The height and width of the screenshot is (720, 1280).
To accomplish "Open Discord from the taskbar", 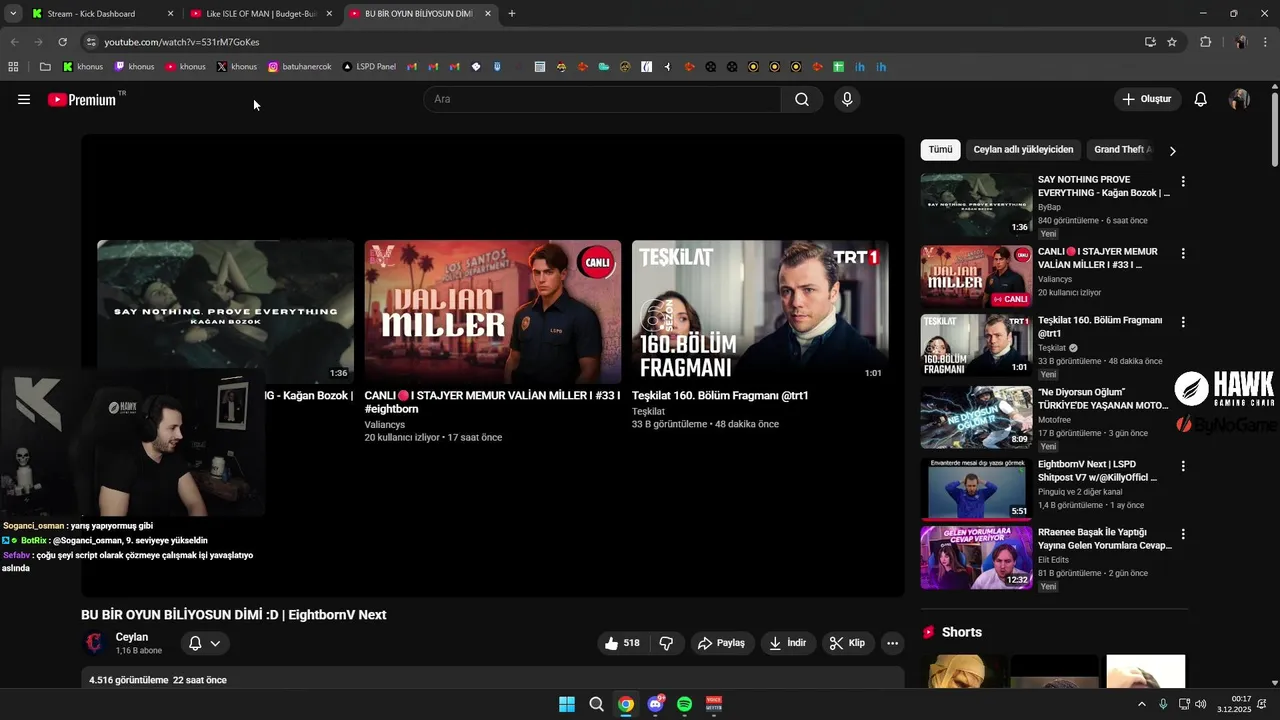I will pyautogui.click(x=655, y=704).
